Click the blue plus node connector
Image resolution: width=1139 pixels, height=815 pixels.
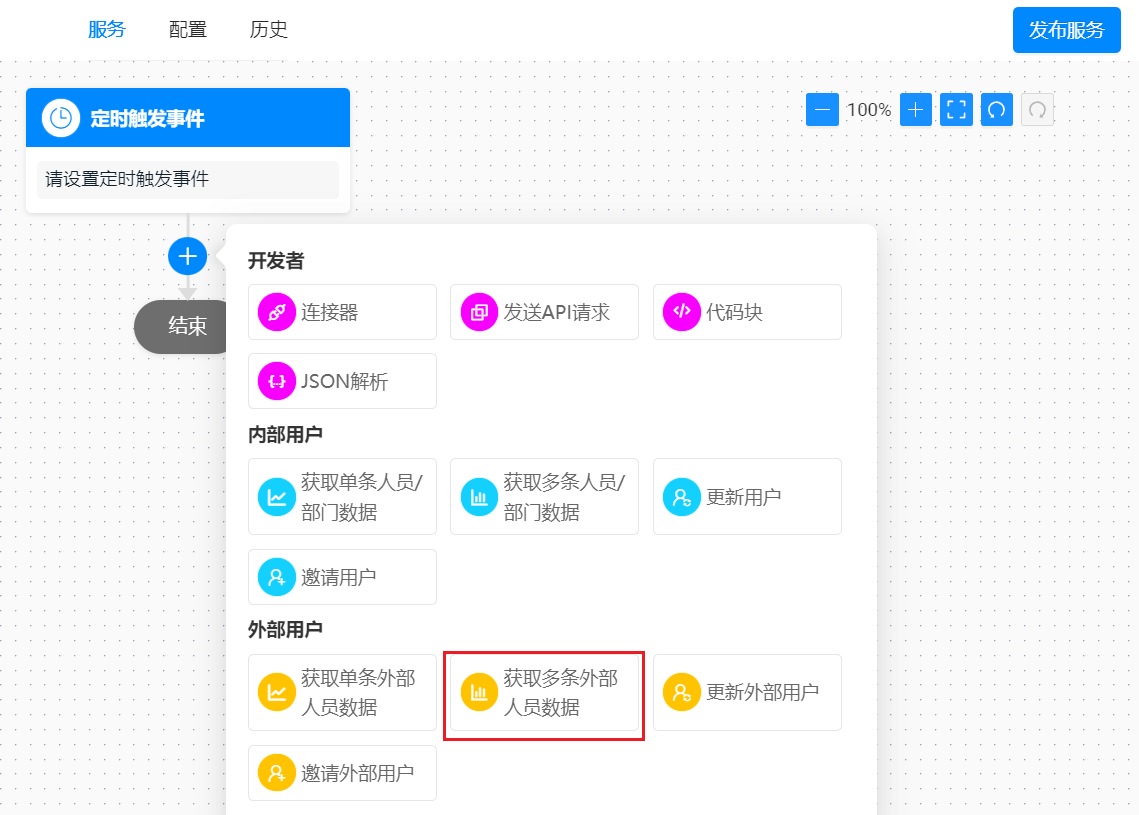[x=187, y=256]
